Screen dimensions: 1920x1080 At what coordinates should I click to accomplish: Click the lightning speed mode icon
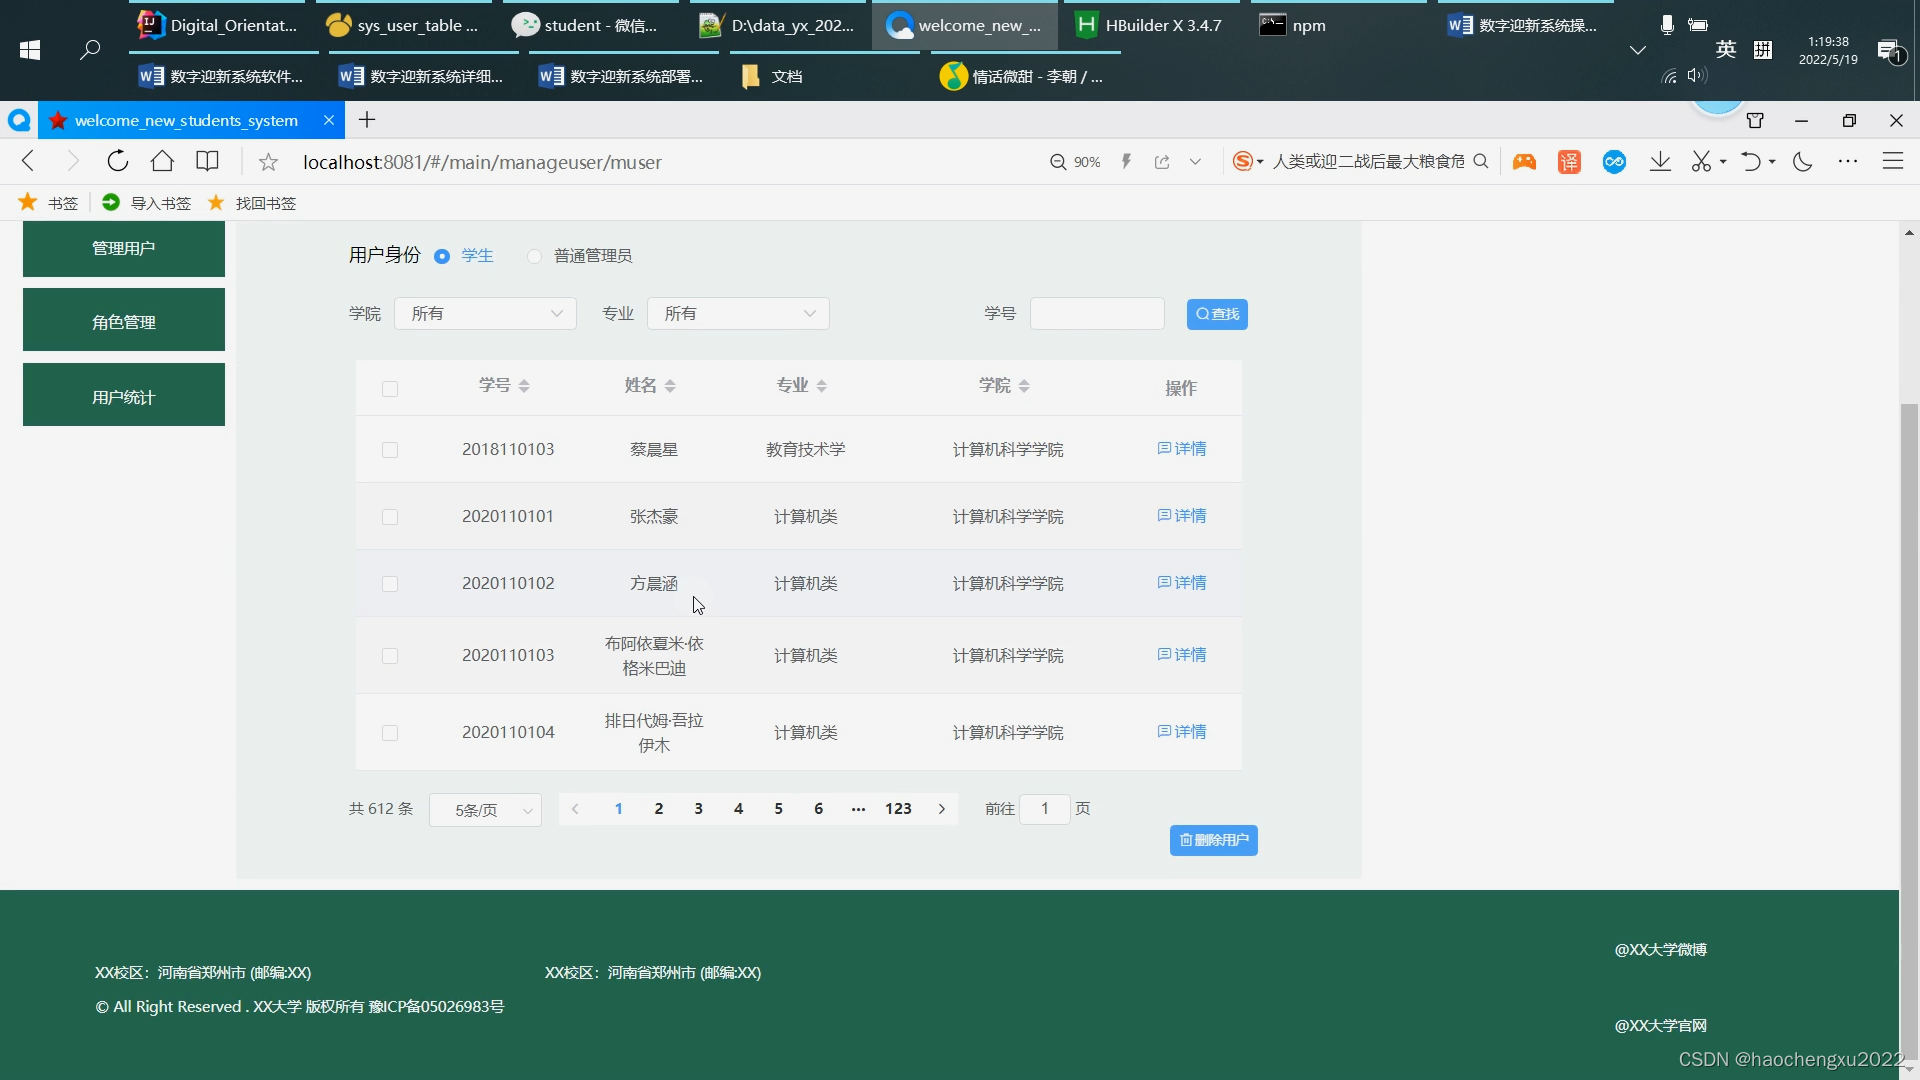point(1126,162)
